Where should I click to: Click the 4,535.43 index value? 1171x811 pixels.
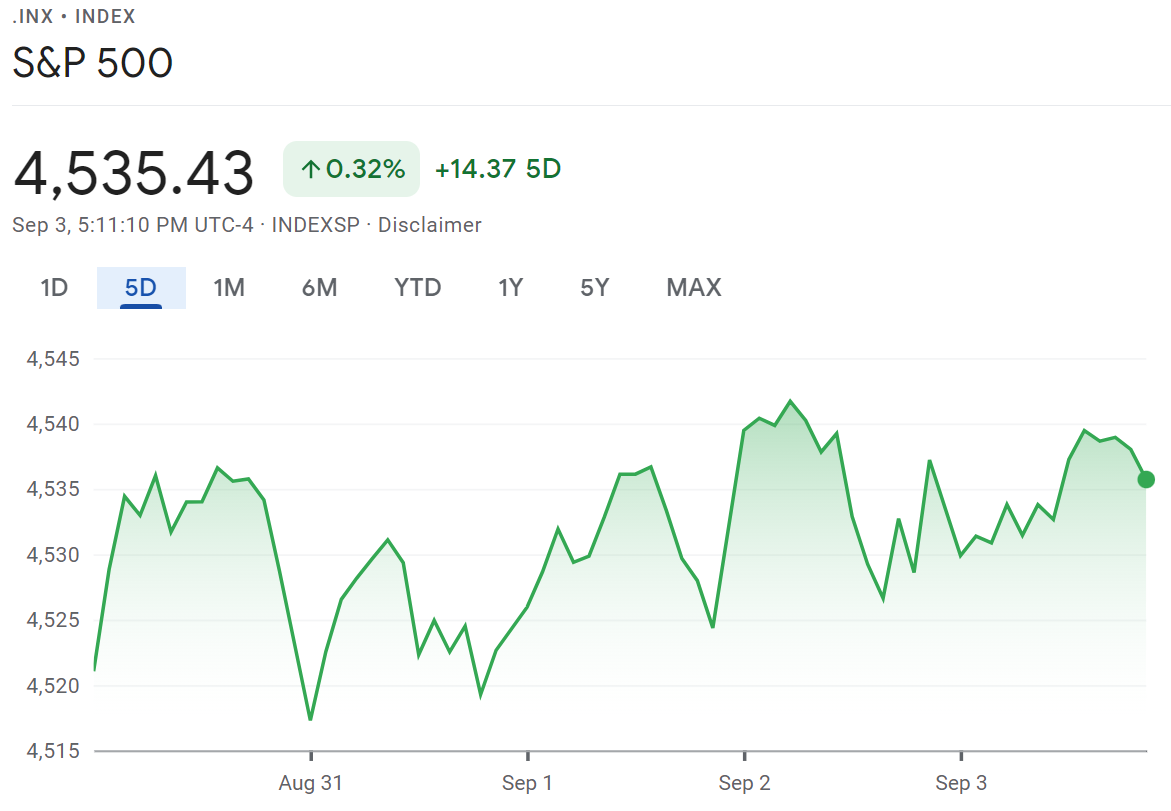pyautogui.click(x=134, y=173)
